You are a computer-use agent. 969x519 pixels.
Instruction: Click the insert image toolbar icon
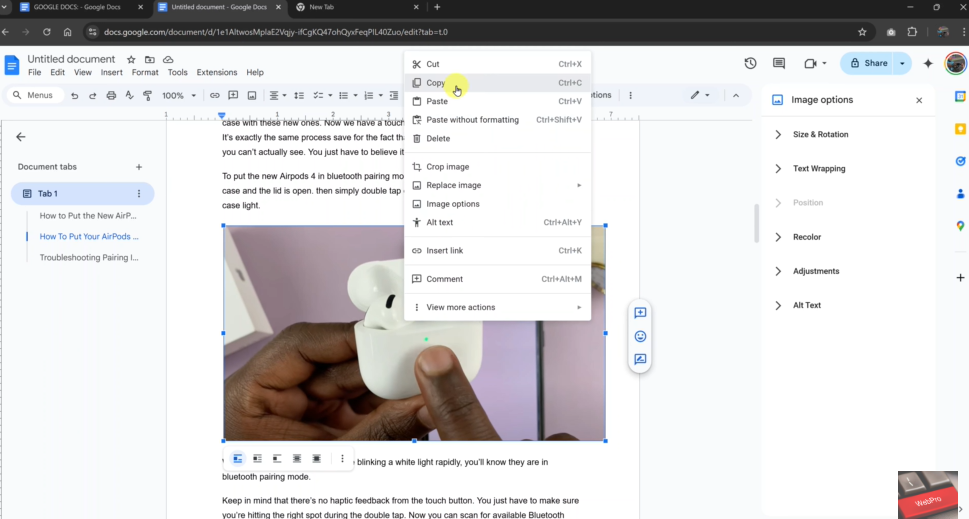[252, 96]
